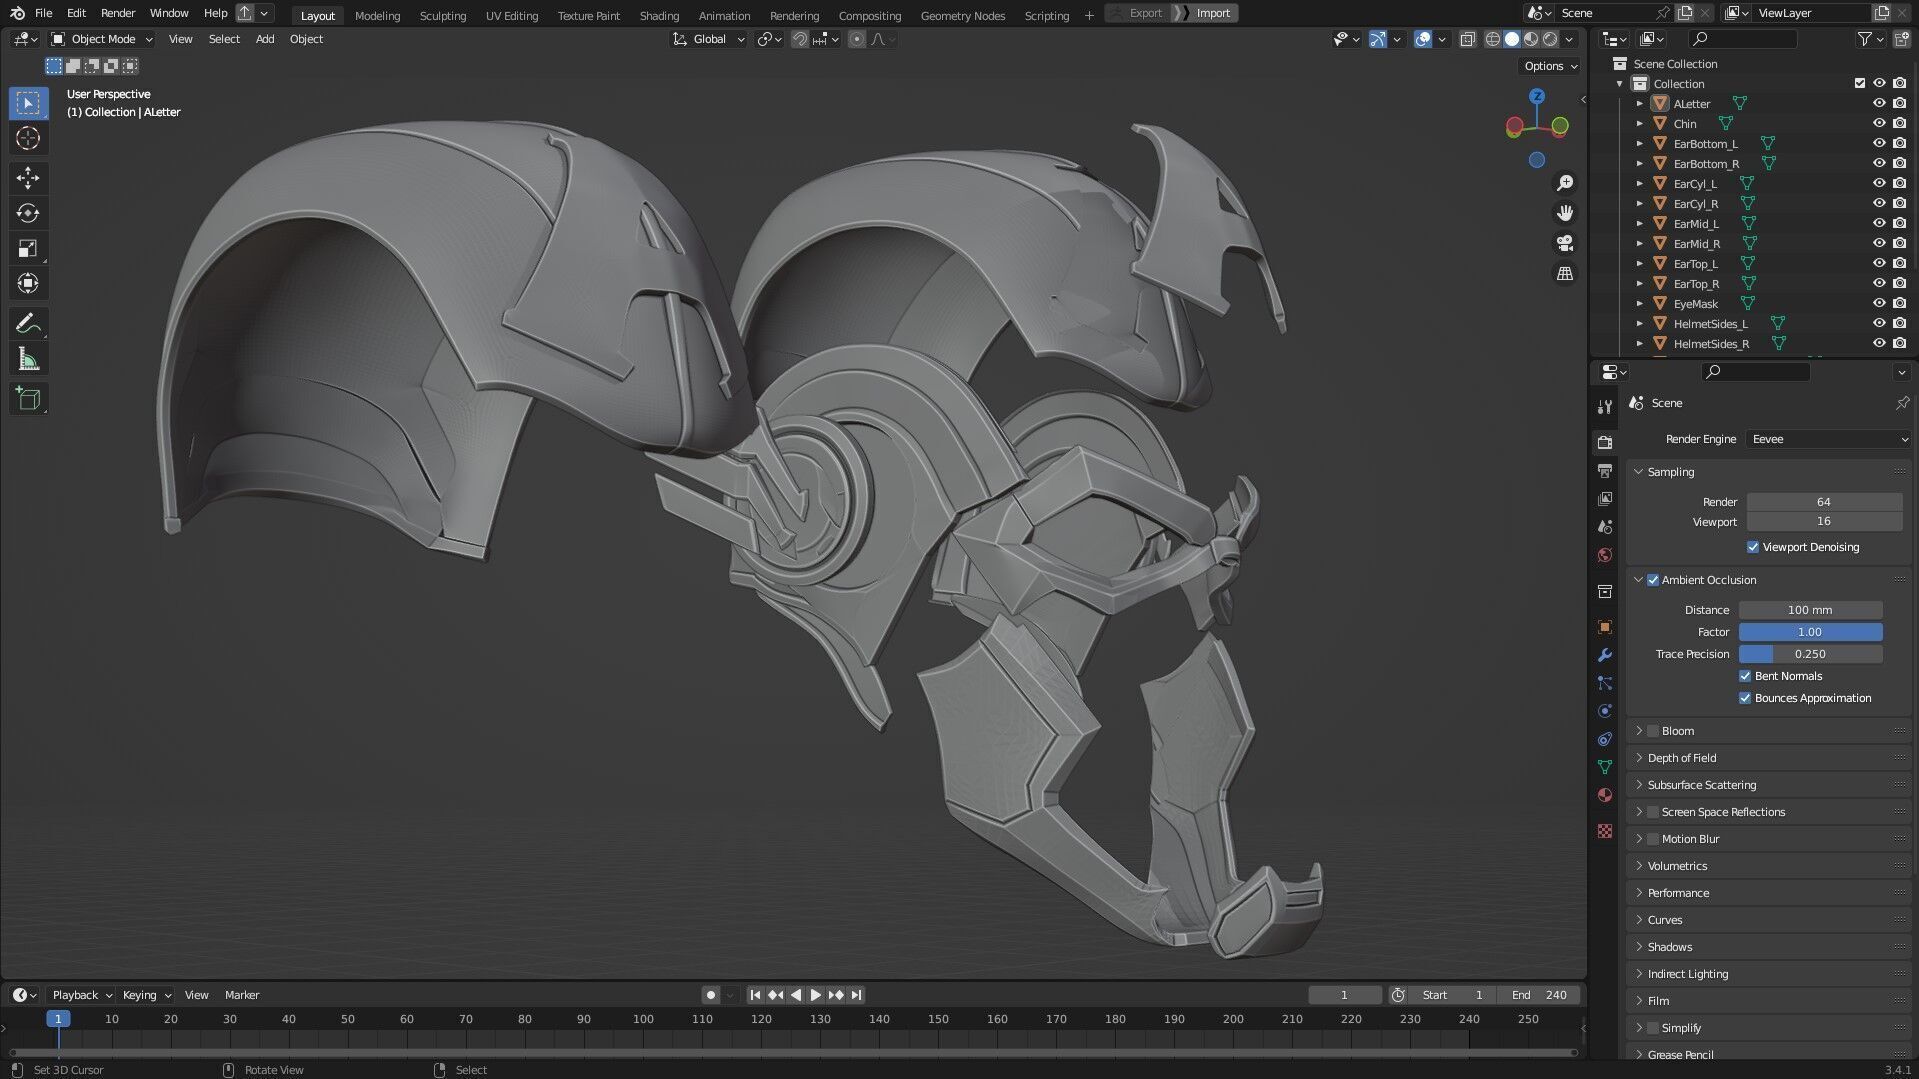Hide the Chin object in viewport
The height and width of the screenshot is (1079, 1919).
(1879, 124)
